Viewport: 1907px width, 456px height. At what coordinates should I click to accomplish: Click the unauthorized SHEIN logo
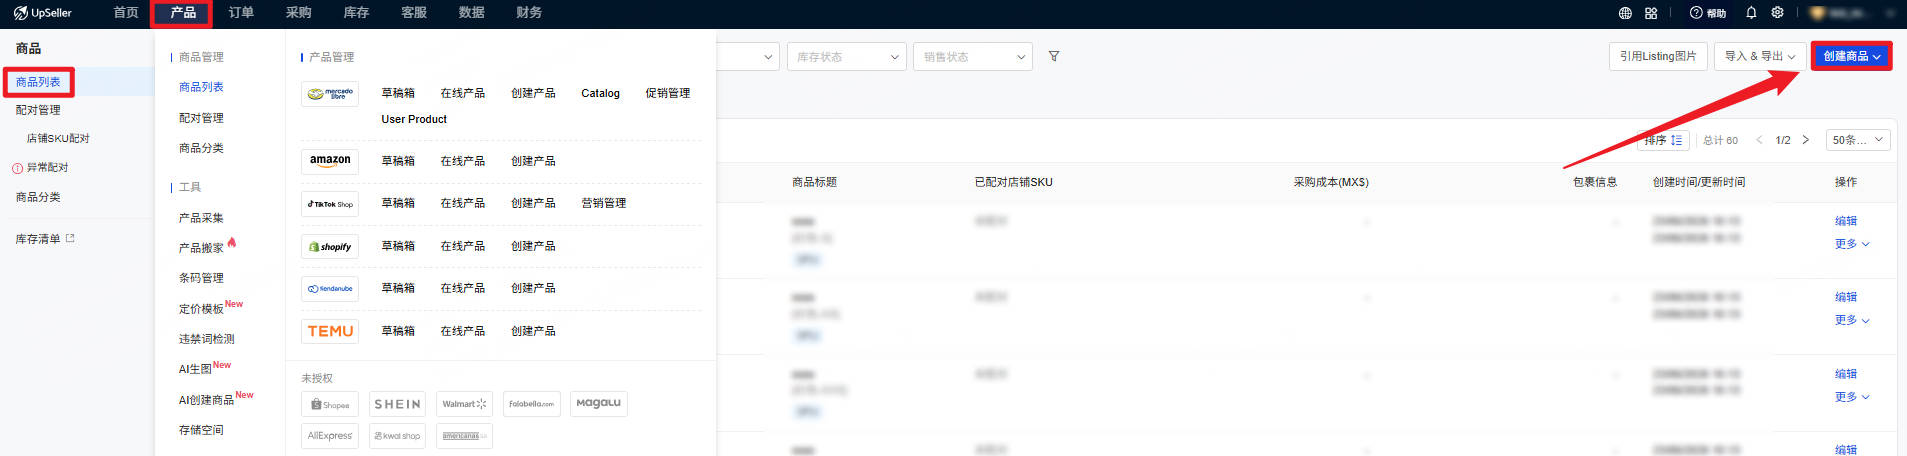click(397, 404)
